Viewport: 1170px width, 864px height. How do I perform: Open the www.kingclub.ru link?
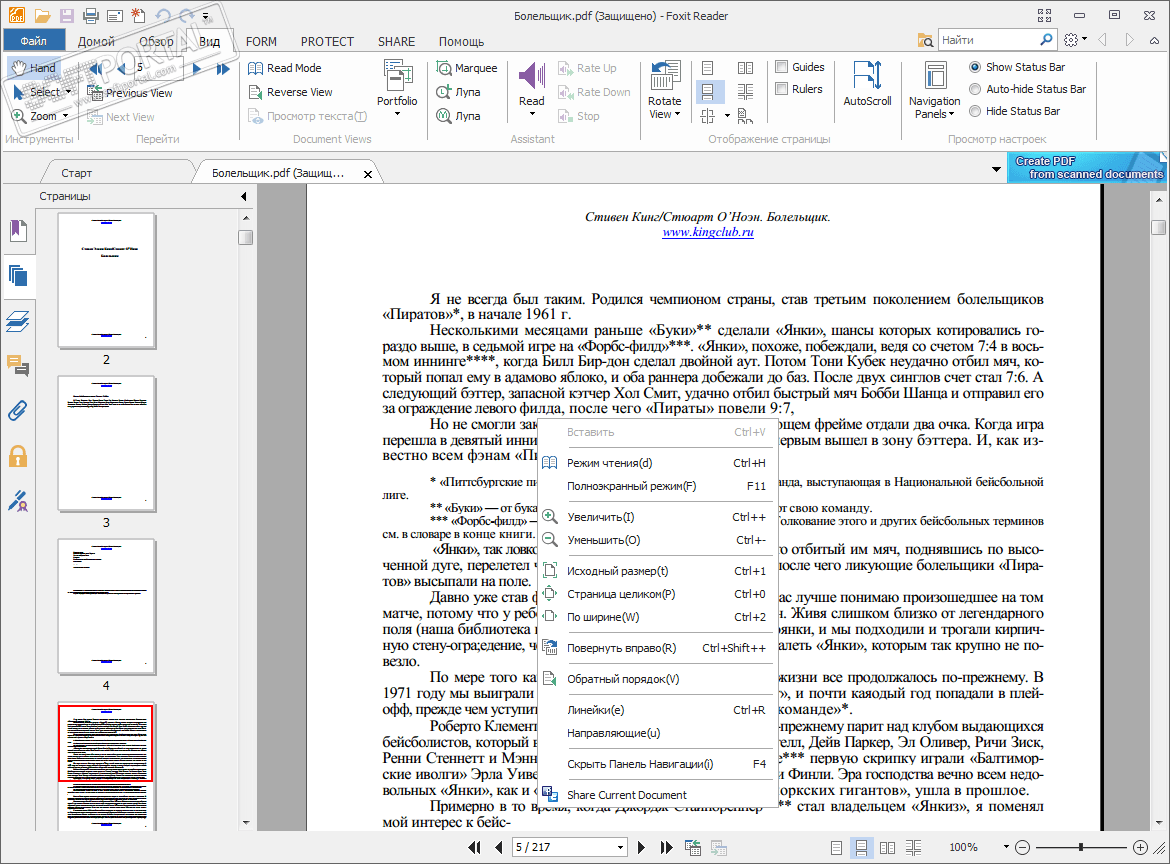tap(707, 232)
